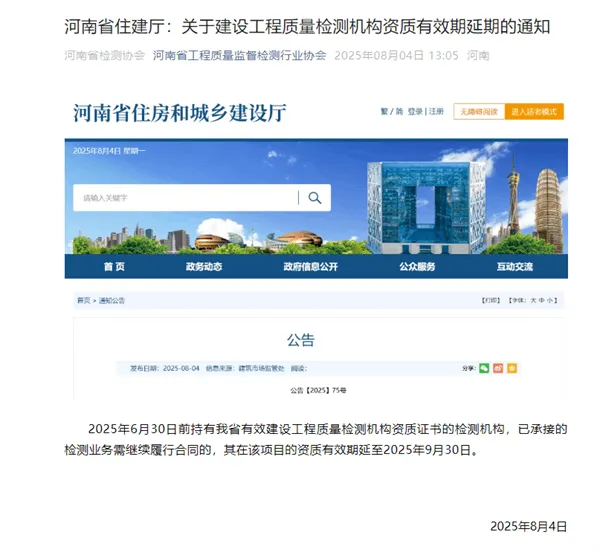Image resolution: width=600 pixels, height=552 pixels.
Task: Share the notice via the WeChat icon
Action: point(484,368)
